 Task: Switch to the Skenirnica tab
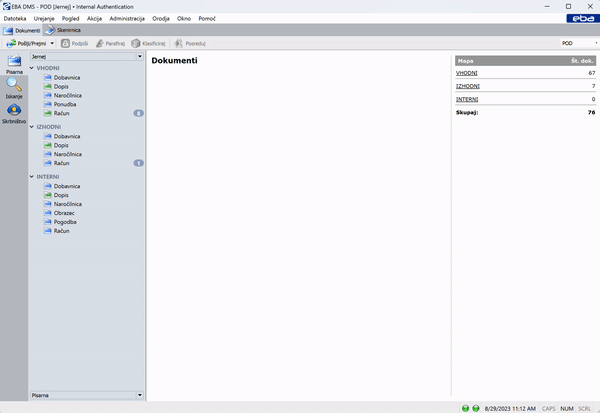click(62, 31)
